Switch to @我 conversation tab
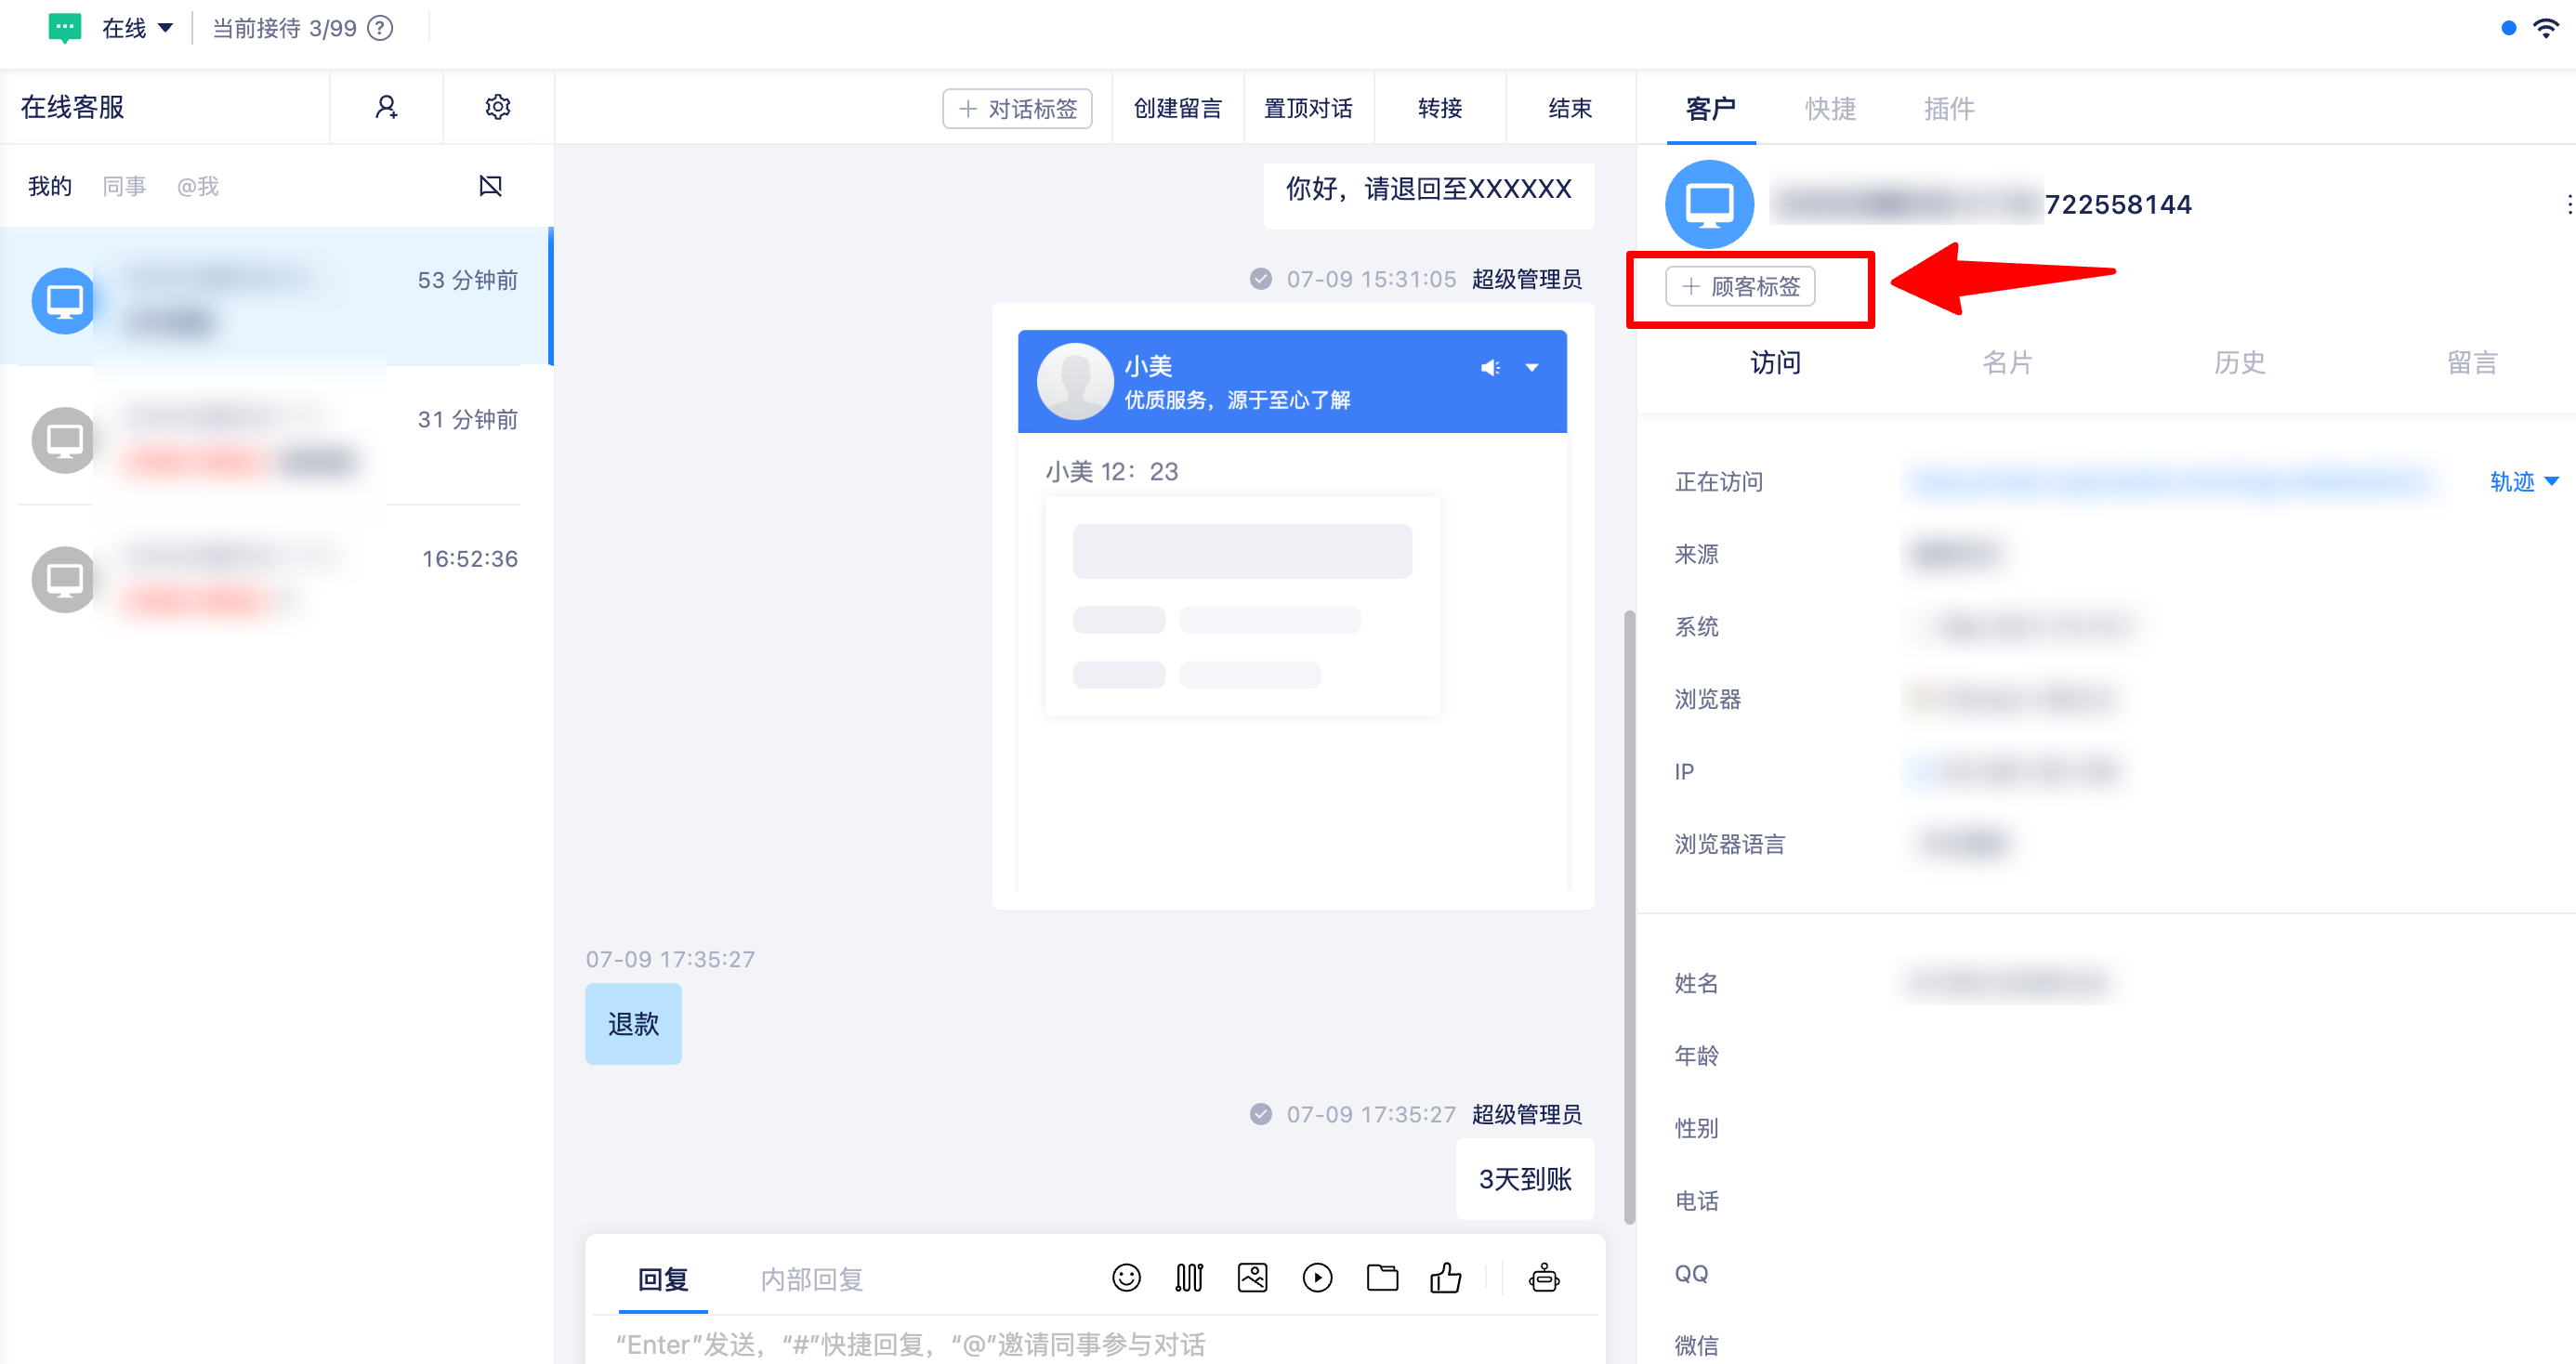Screen dimensions: 2576x1364 click(x=198, y=186)
